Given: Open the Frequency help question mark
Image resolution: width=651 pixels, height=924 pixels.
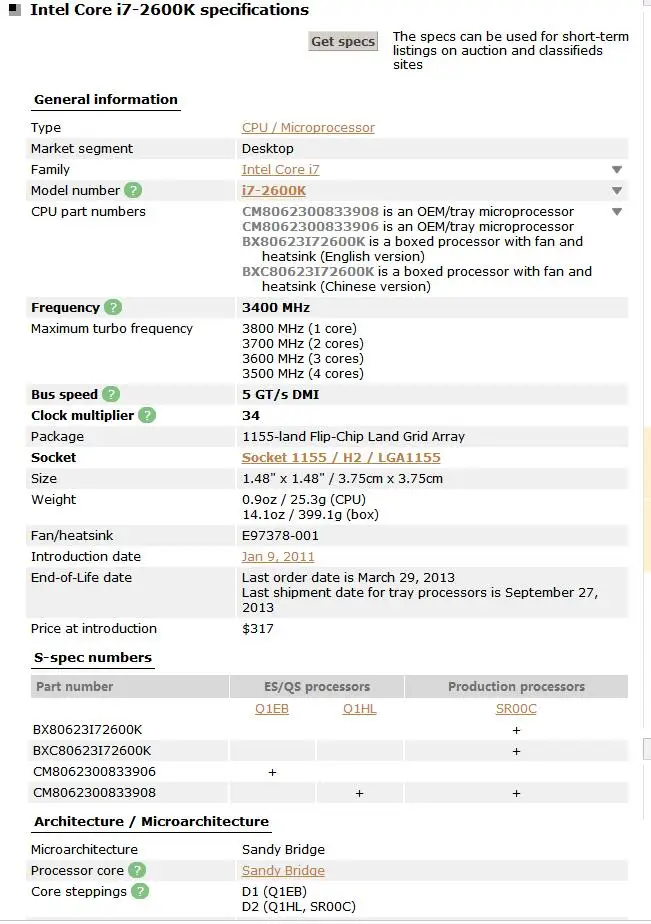Looking at the screenshot, I should [x=113, y=307].
